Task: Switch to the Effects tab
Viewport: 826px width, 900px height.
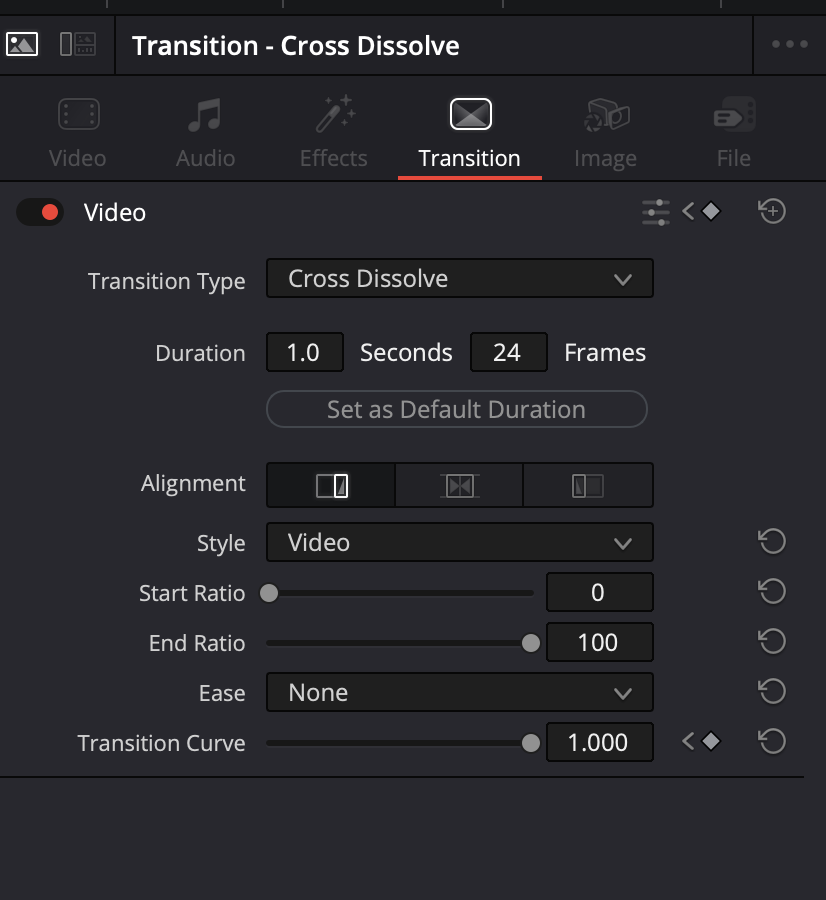Action: [334, 134]
